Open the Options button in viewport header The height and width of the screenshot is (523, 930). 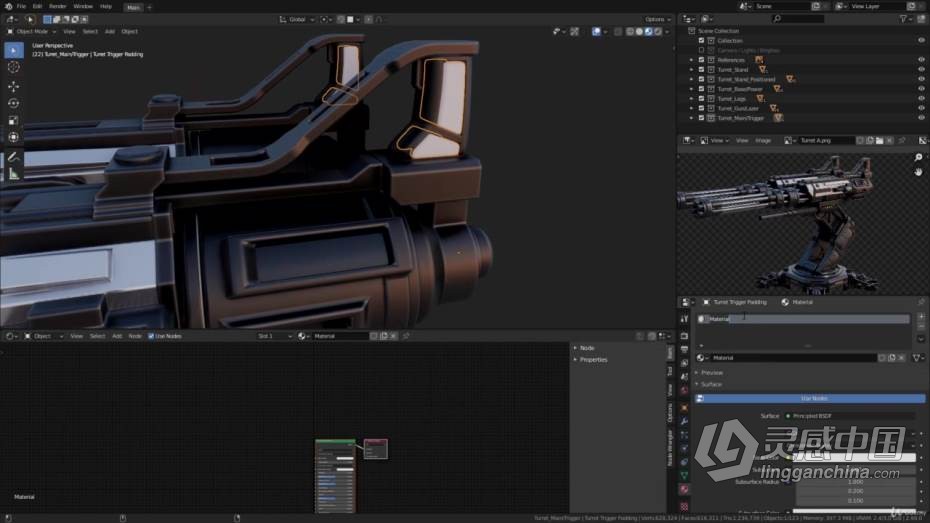coord(657,20)
